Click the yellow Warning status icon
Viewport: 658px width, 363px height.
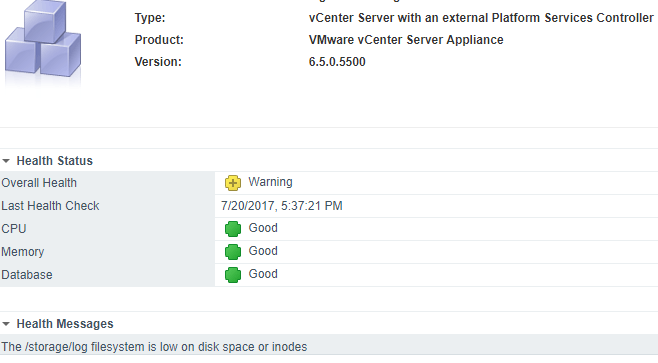point(233,183)
